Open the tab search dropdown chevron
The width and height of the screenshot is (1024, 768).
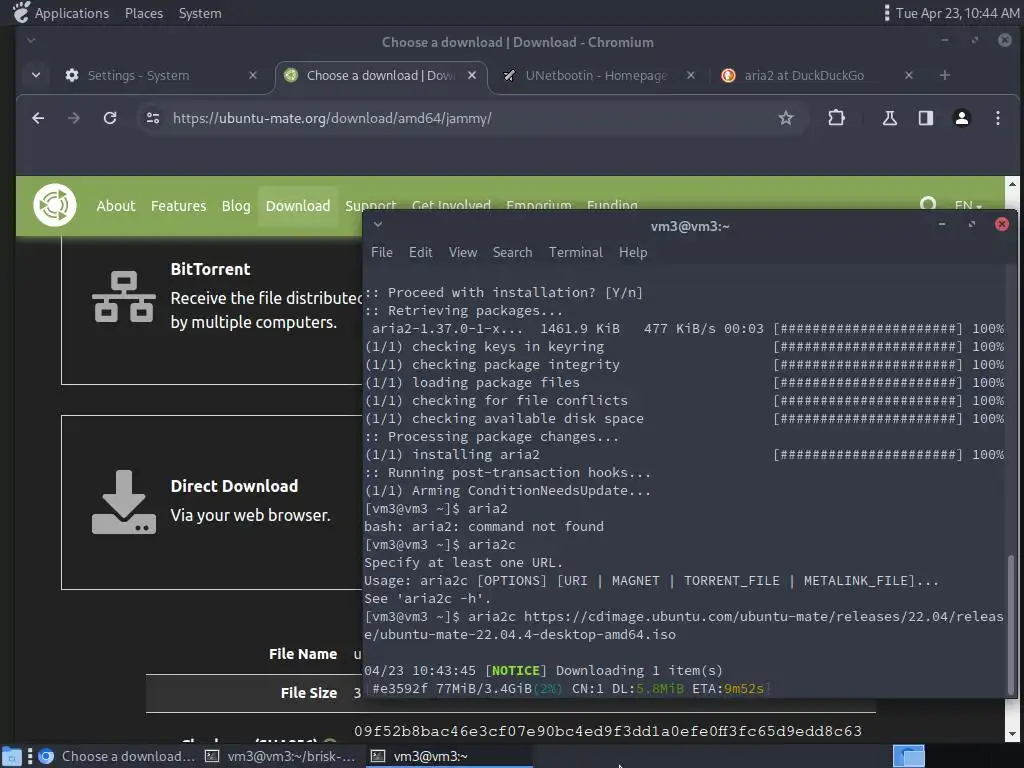36,76
